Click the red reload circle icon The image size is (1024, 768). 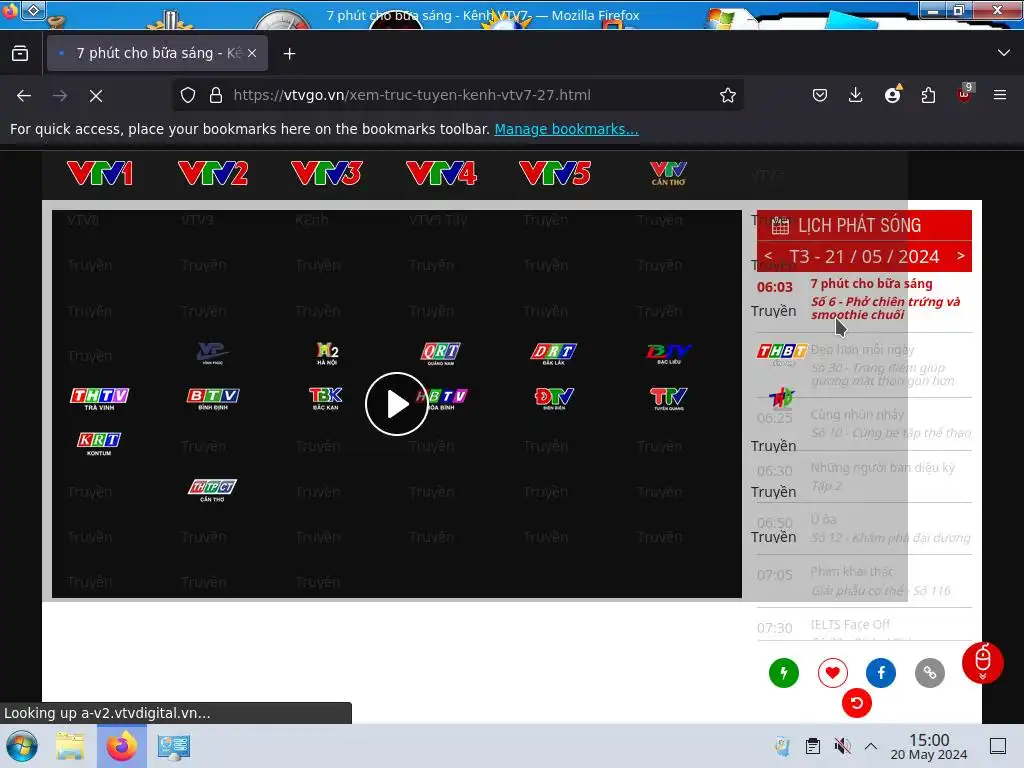click(857, 703)
